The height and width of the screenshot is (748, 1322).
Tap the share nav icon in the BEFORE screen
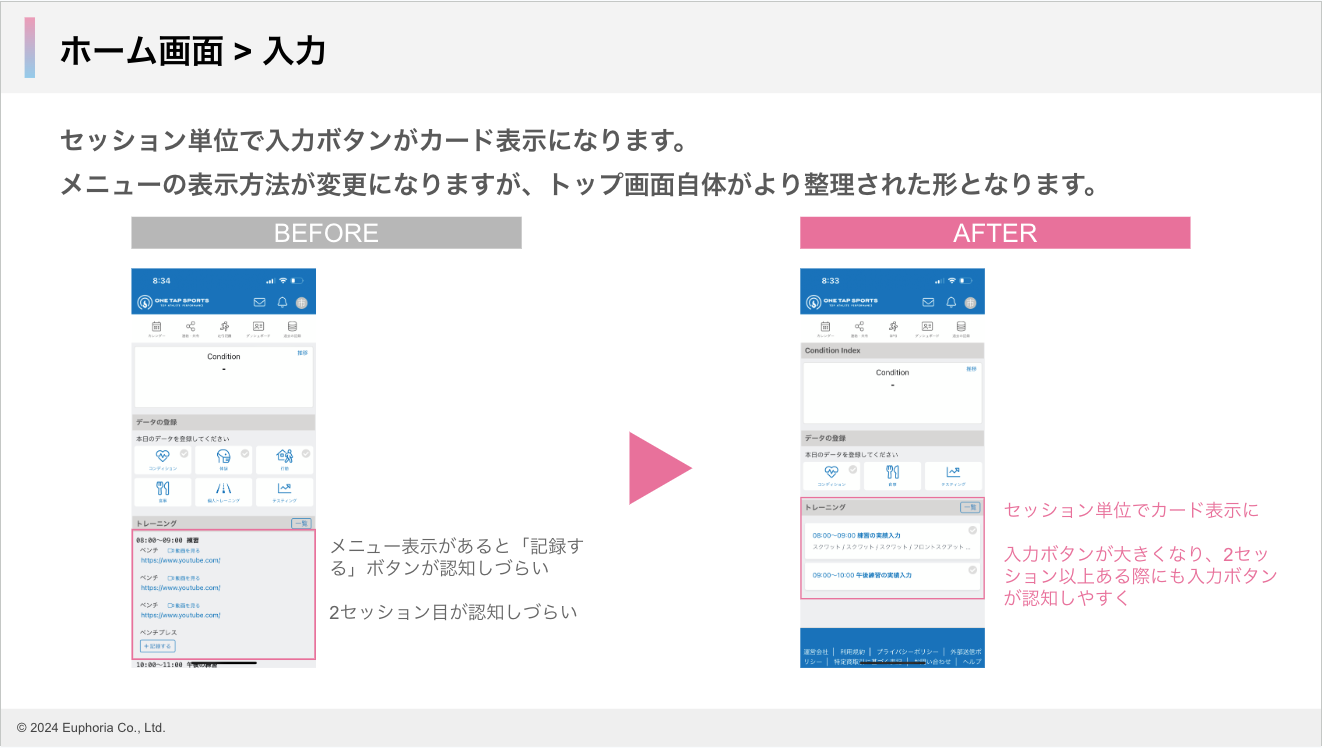pyautogui.click(x=190, y=327)
